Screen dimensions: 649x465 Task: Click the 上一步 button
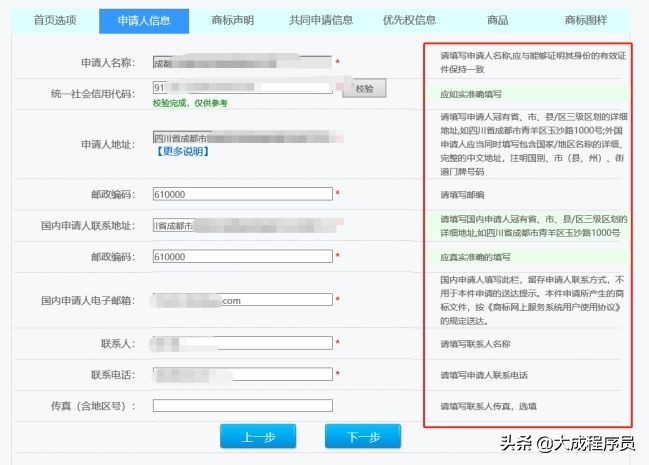(258, 436)
